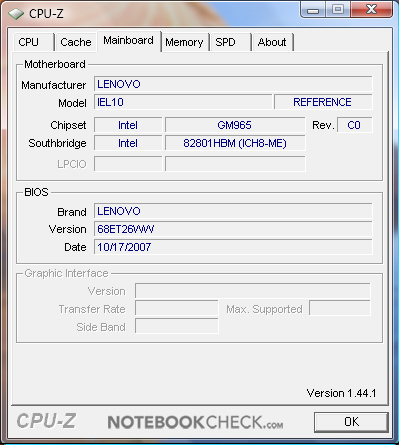
Task: Click the CPU-Z title bar icon
Action: point(16,14)
